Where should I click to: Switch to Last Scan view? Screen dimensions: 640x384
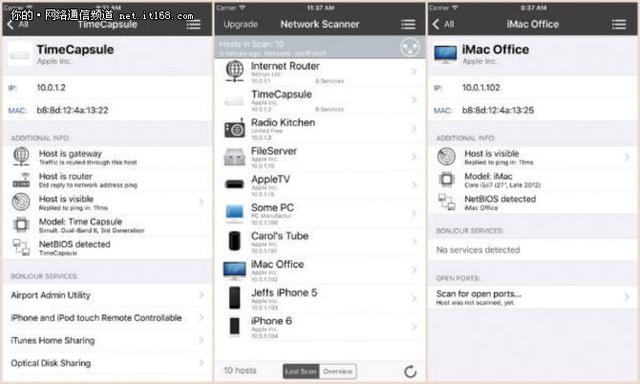click(x=301, y=371)
